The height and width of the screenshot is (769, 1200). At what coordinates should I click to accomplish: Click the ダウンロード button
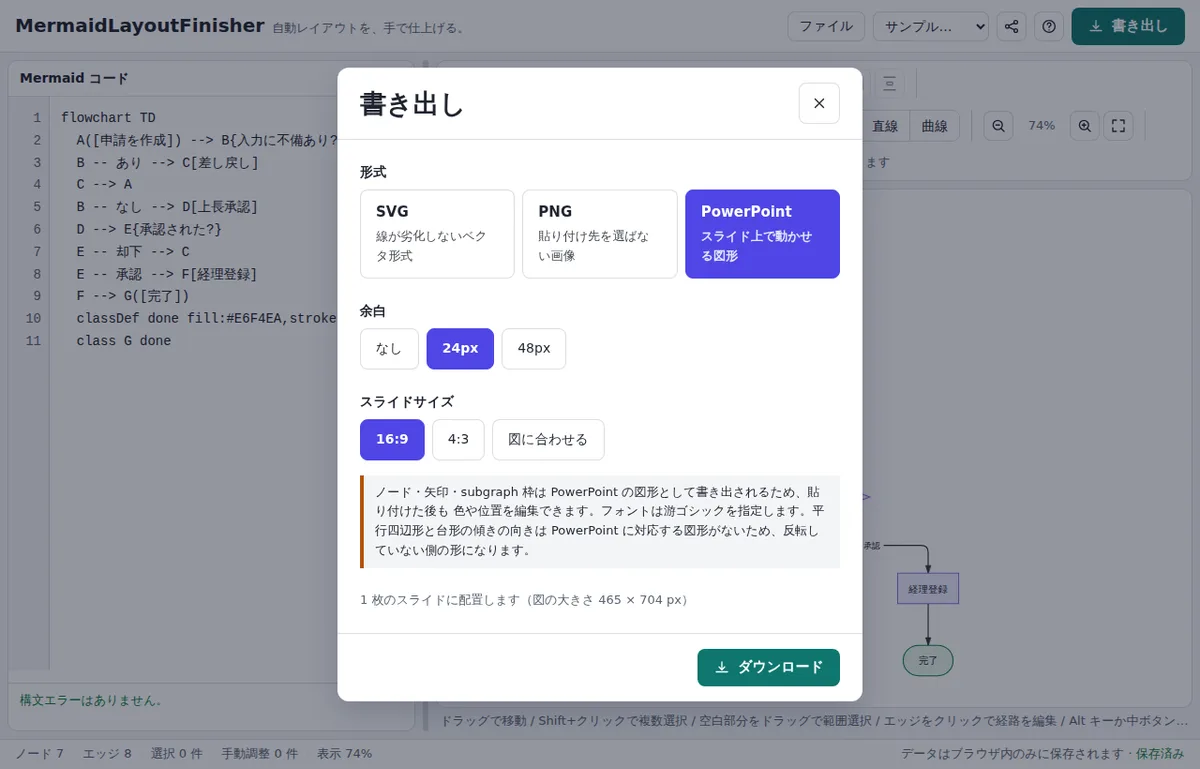tap(768, 667)
